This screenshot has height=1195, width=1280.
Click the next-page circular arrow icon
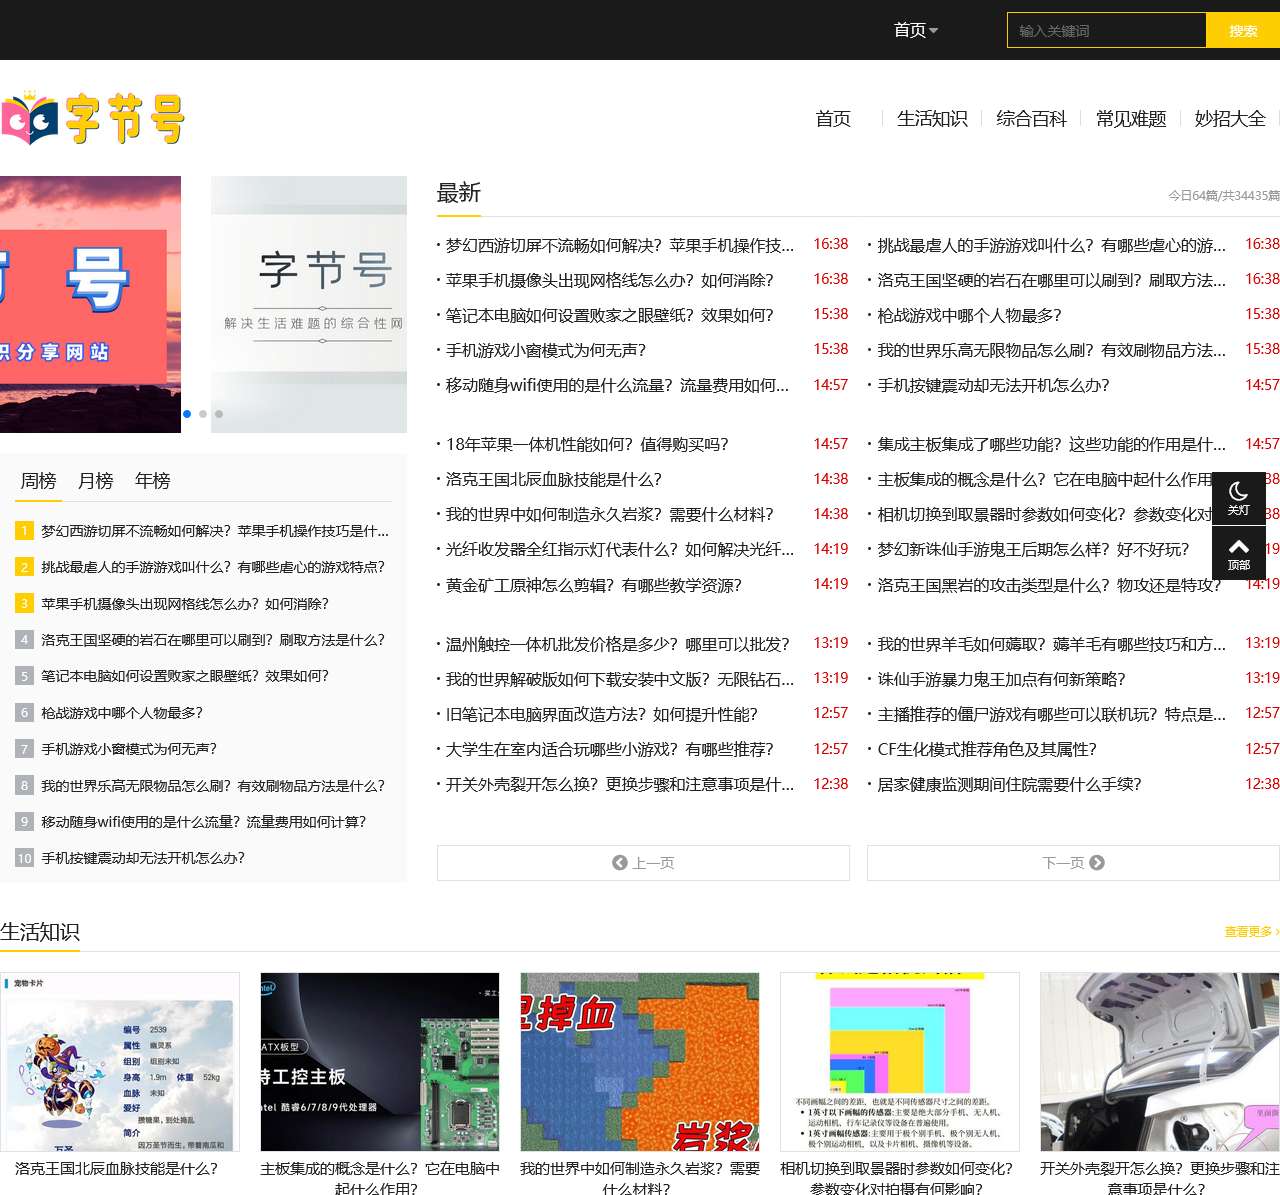point(1098,862)
